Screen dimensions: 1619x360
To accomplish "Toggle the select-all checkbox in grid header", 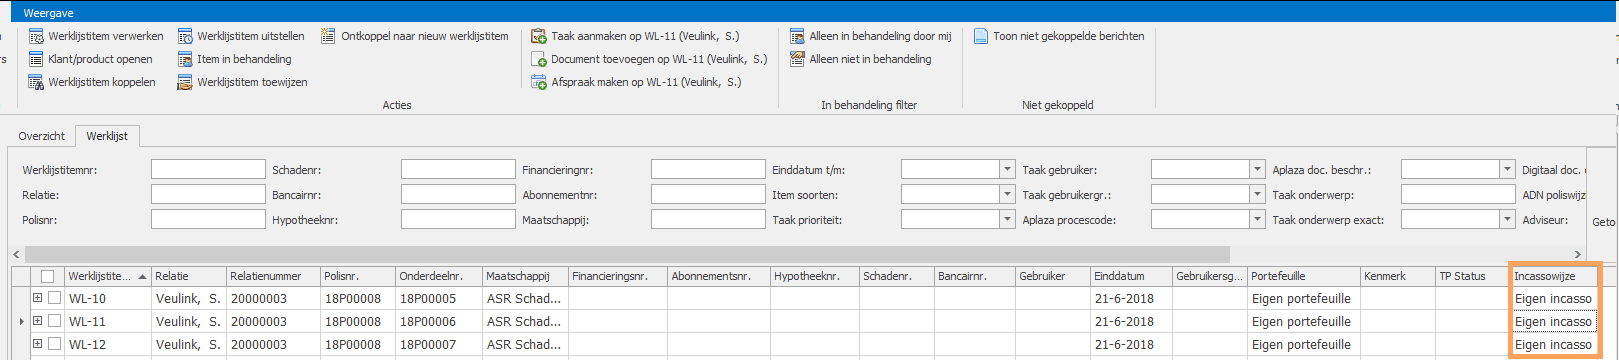I will point(47,276).
